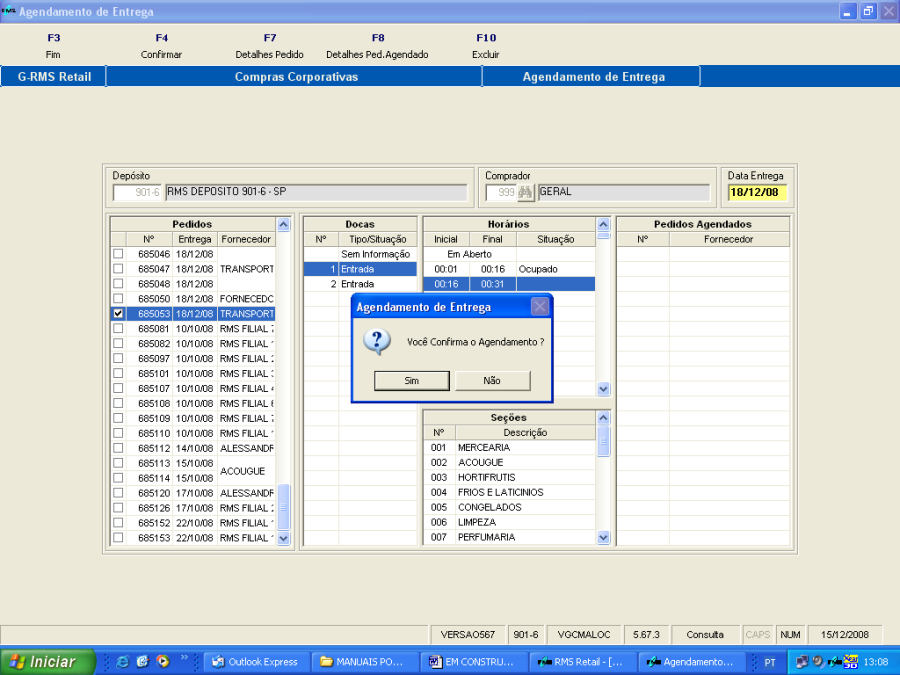
Task: Confirm scheduling with the Sim button
Action: 411,381
